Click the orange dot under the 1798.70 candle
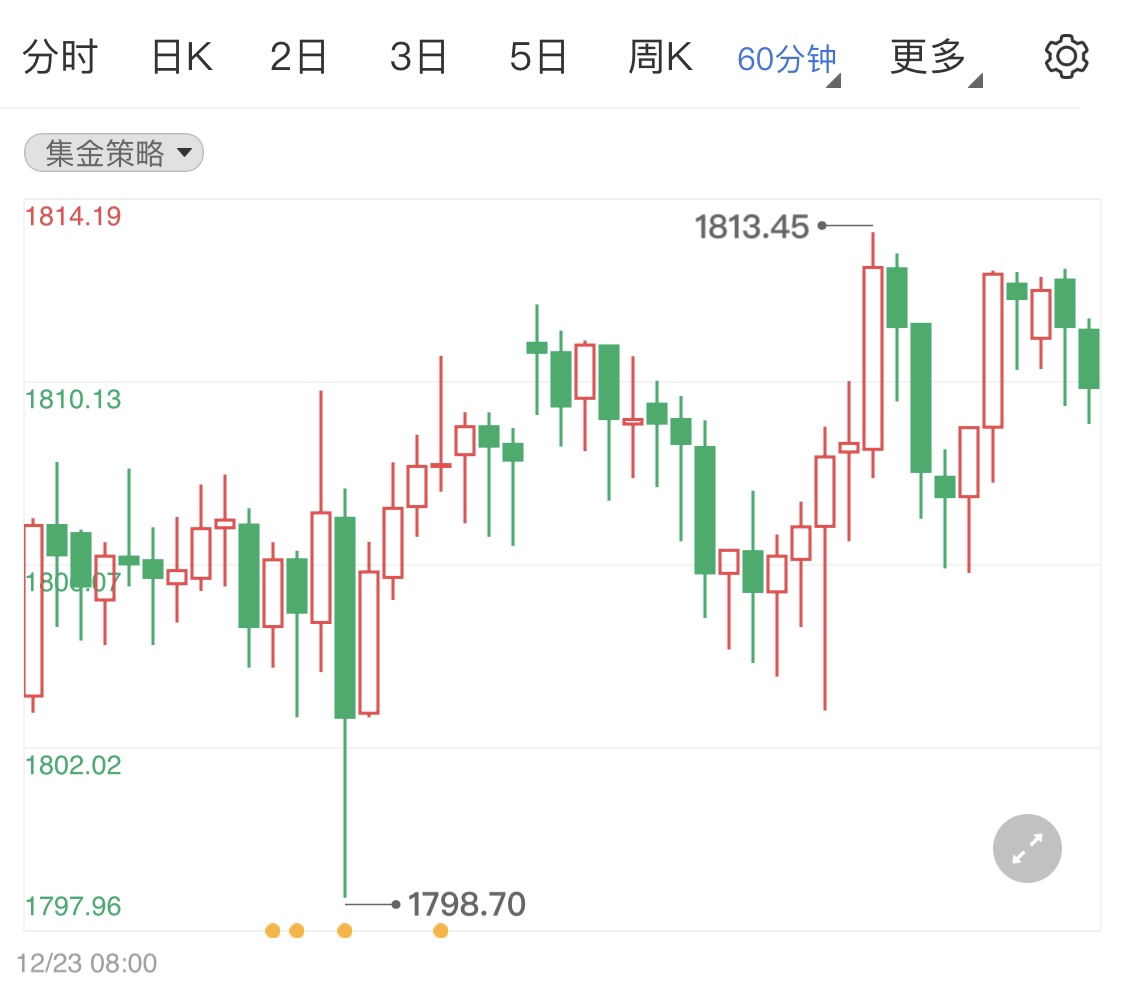 coord(344,930)
